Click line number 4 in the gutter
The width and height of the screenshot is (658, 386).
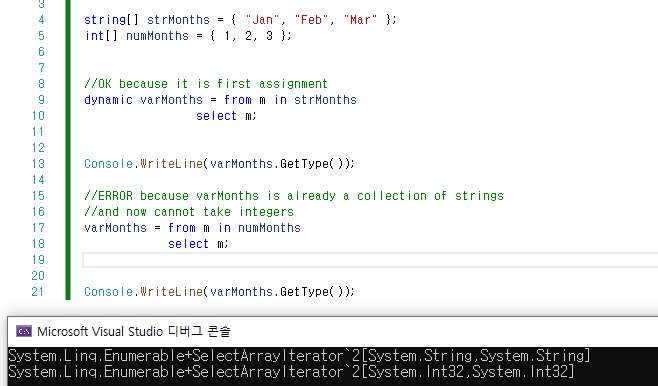(41, 20)
